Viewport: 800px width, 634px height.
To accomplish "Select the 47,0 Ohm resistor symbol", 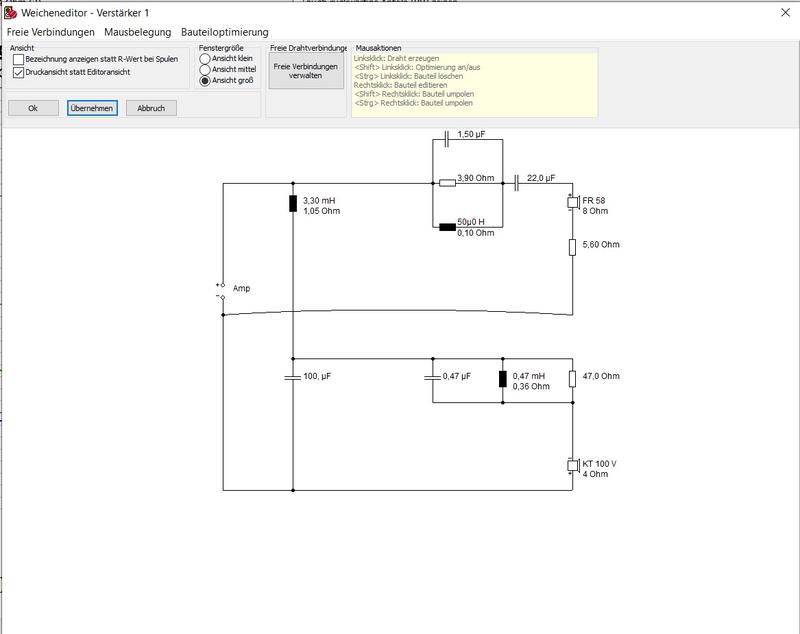I will coord(572,379).
